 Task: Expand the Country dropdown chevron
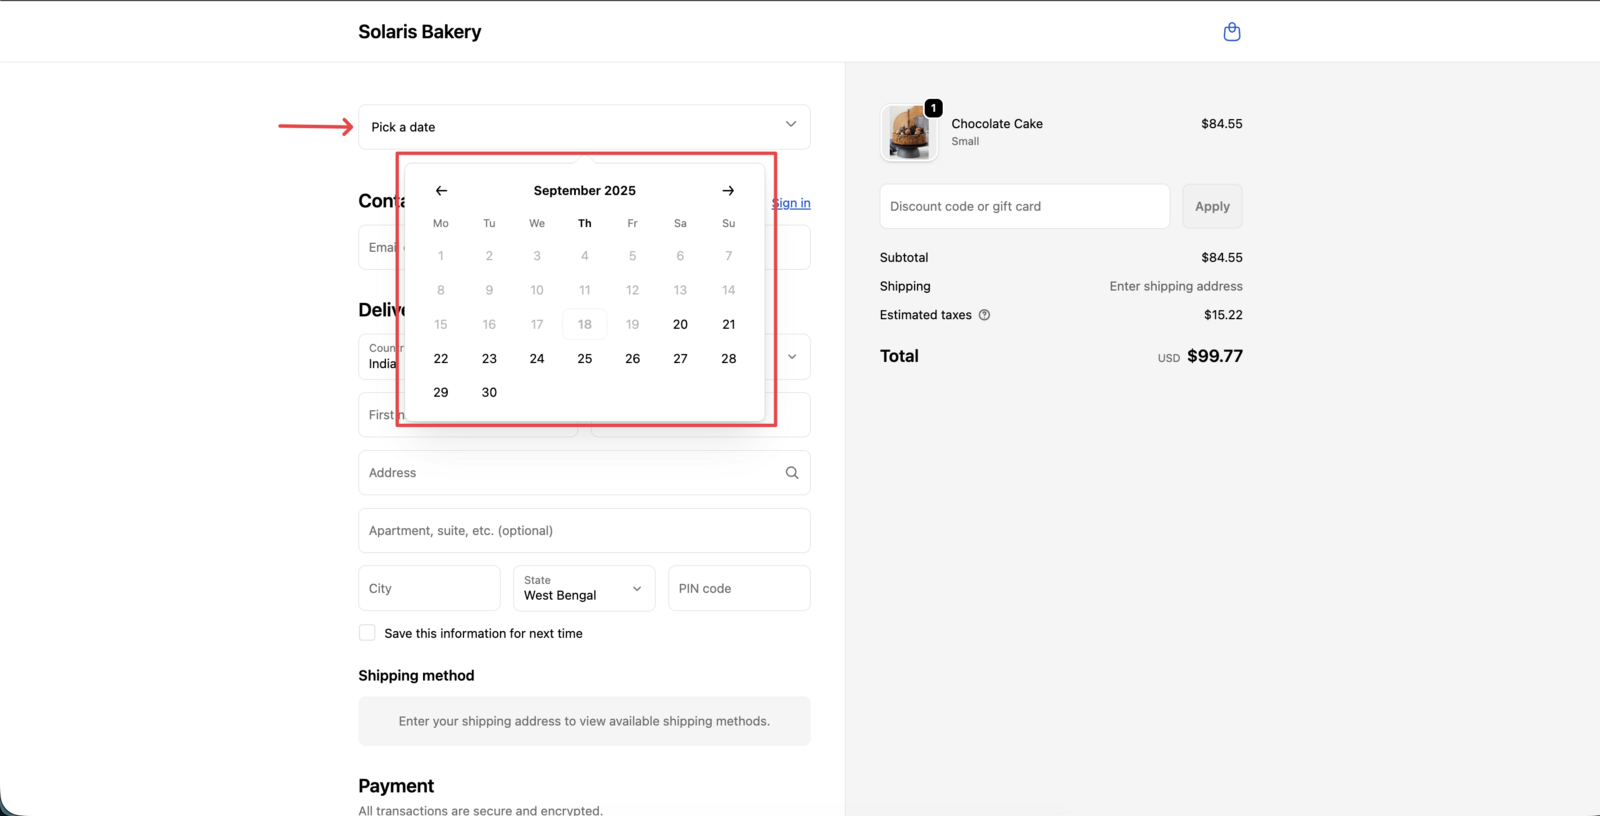(x=792, y=357)
